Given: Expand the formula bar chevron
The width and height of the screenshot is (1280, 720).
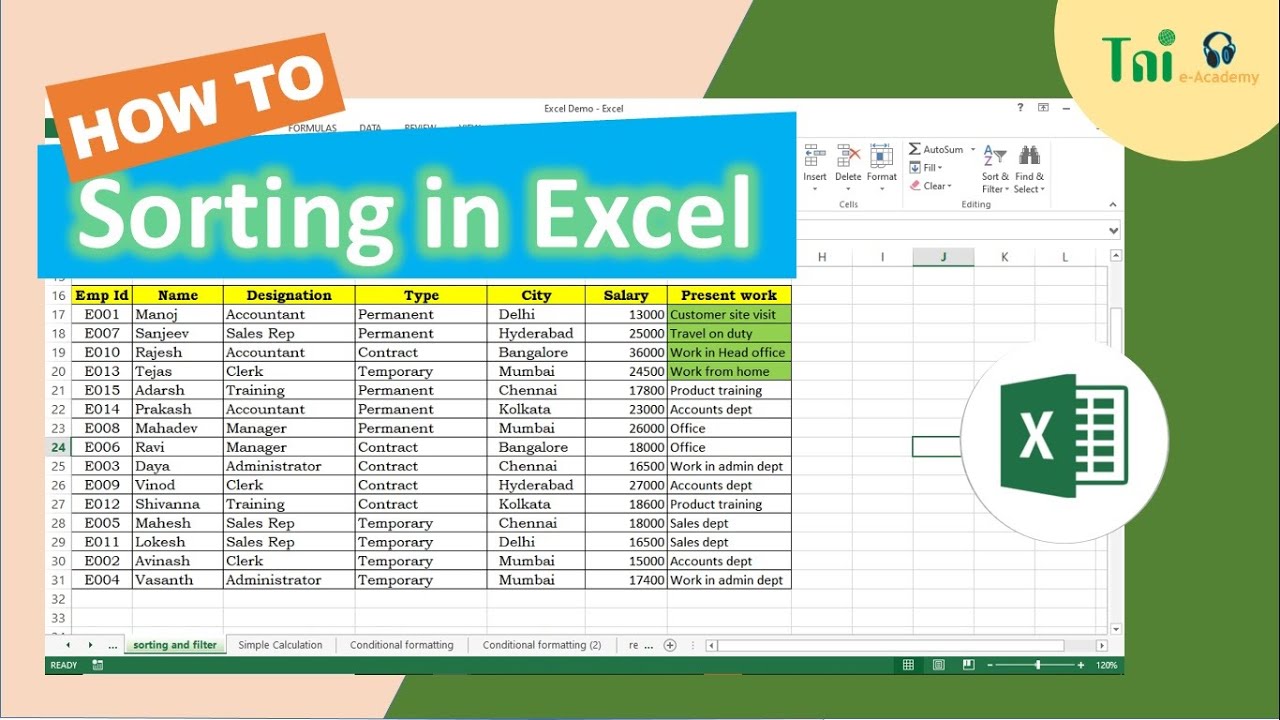Looking at the screenshot, I should point(1114,231).
